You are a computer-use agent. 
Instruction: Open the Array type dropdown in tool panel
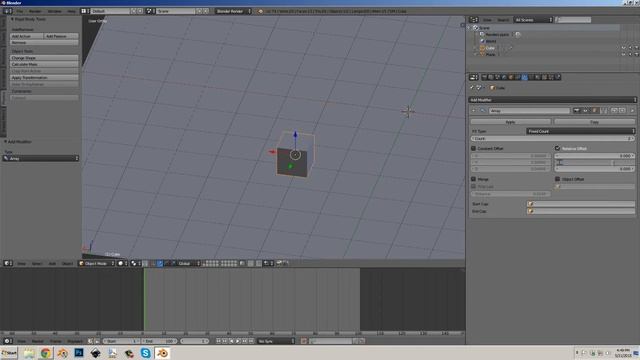click(x=41, y=158)
